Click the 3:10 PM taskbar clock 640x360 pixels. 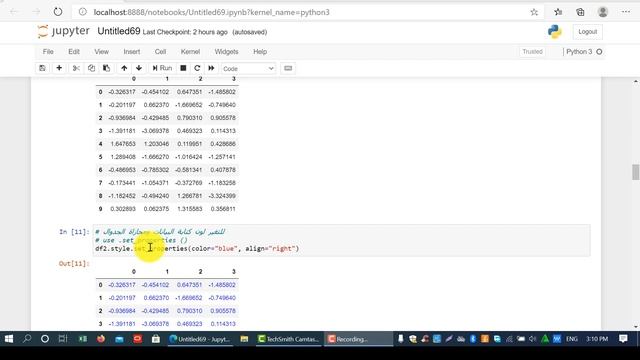[597, 339]
